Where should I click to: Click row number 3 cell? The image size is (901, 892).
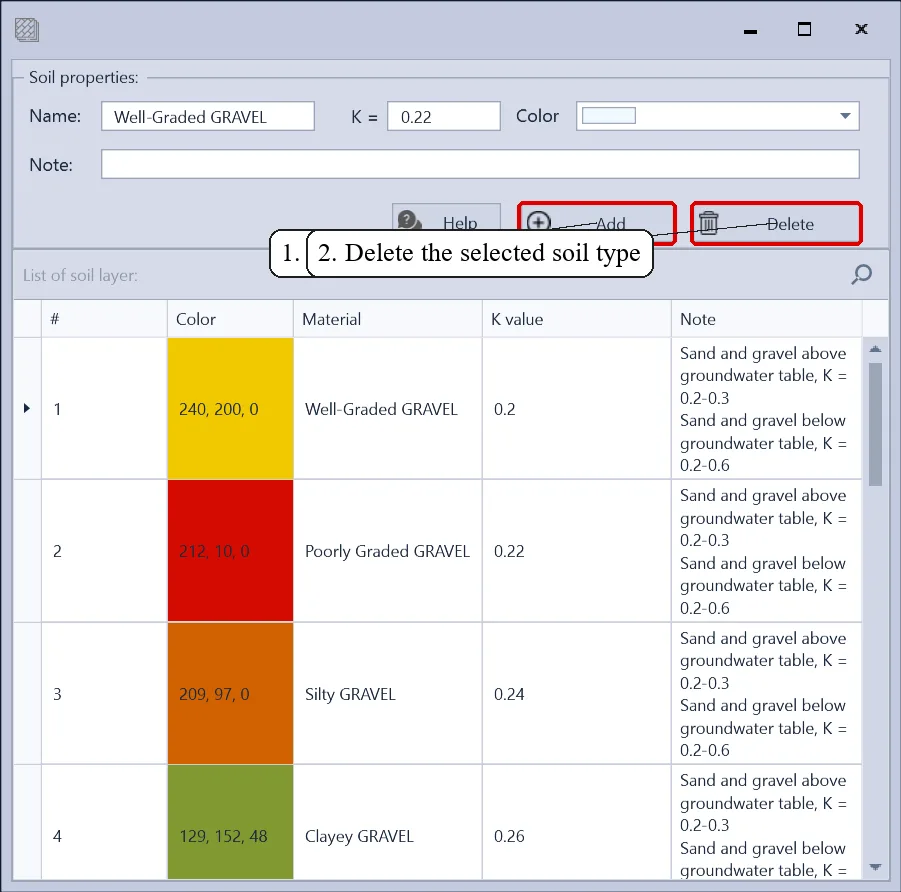(x=105, y=694)
